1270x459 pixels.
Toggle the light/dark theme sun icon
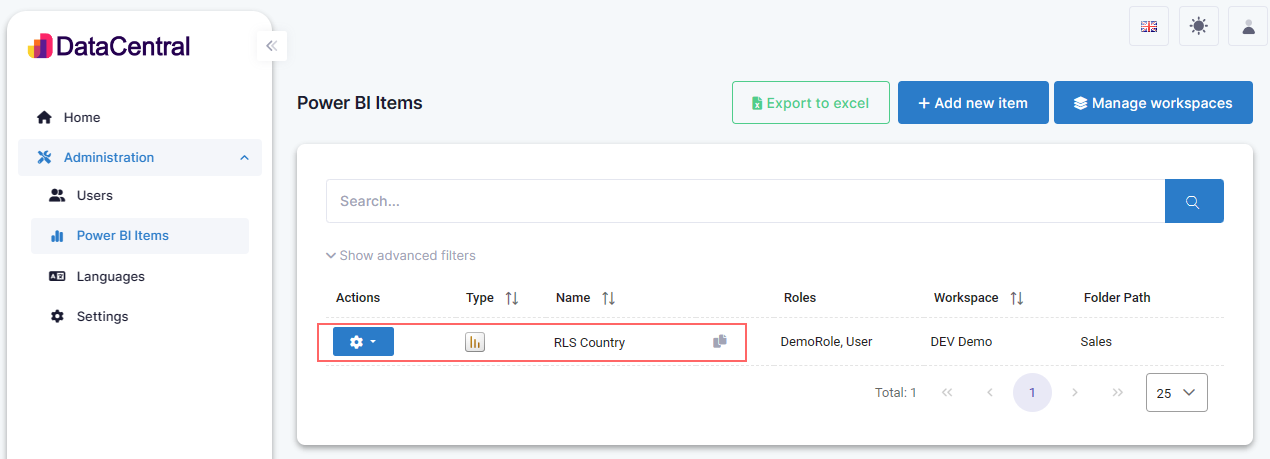click(1198, 27)
